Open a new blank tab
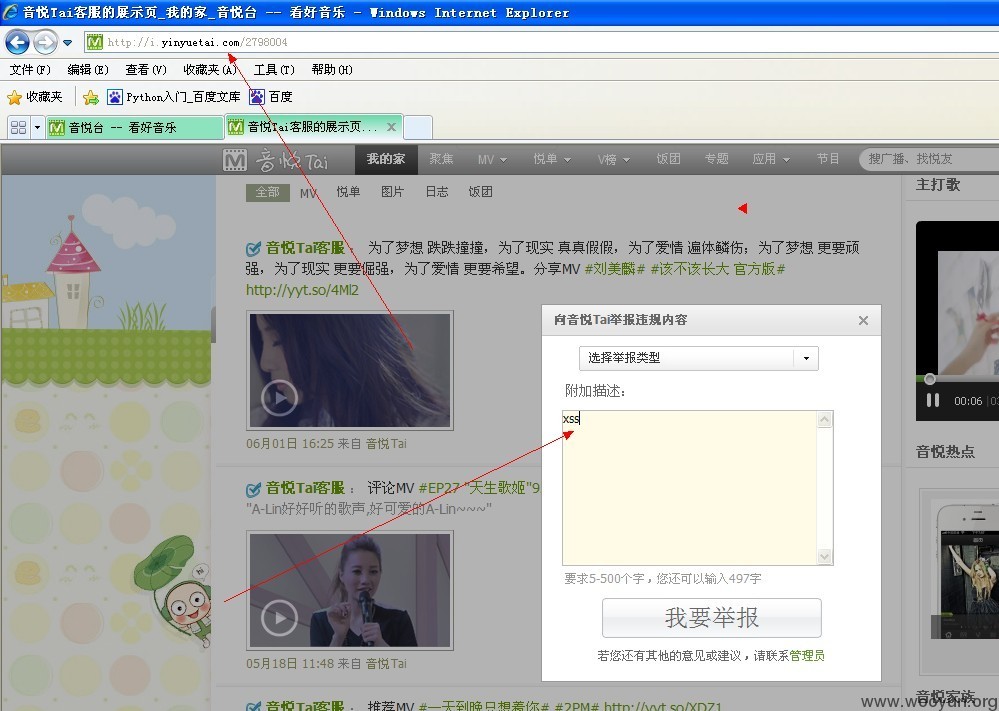Viewport: 999px width, 711px height. [x=418, y=127]
